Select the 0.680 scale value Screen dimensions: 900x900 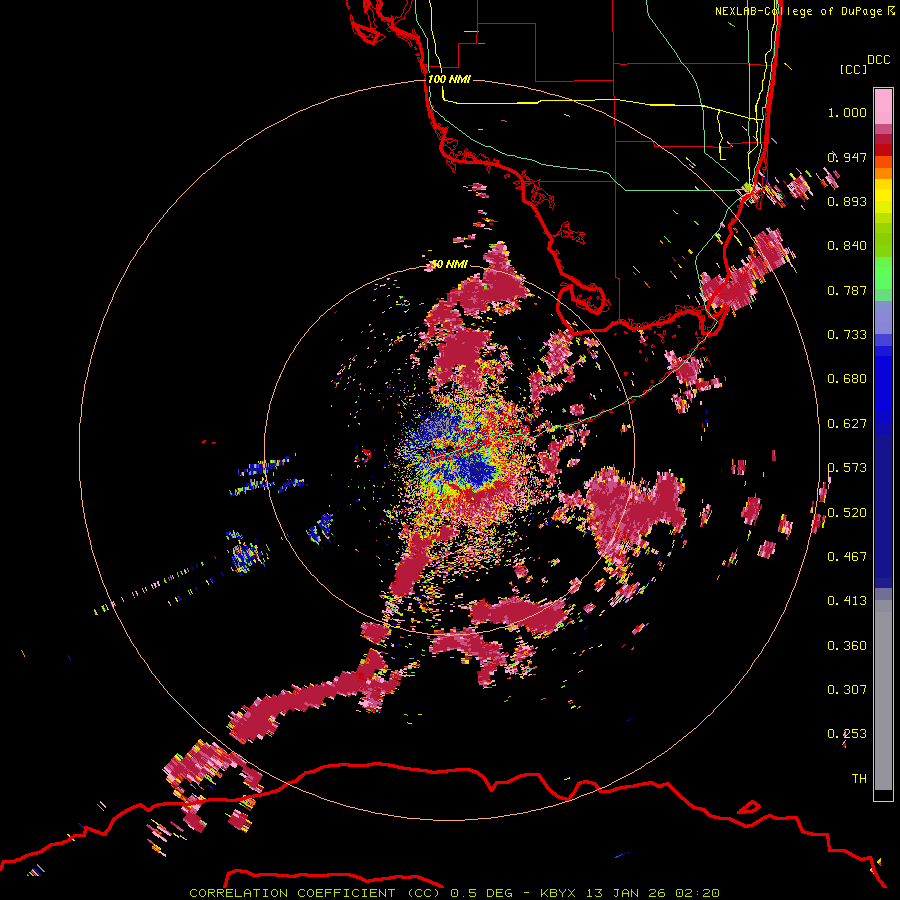(847, 379)
